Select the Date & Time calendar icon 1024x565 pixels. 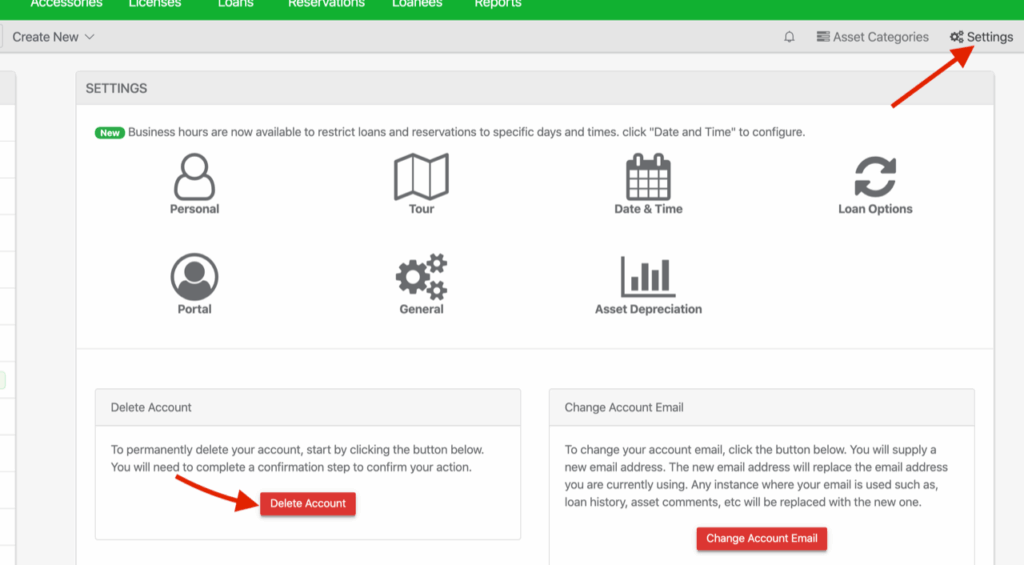tap(648, 178)
